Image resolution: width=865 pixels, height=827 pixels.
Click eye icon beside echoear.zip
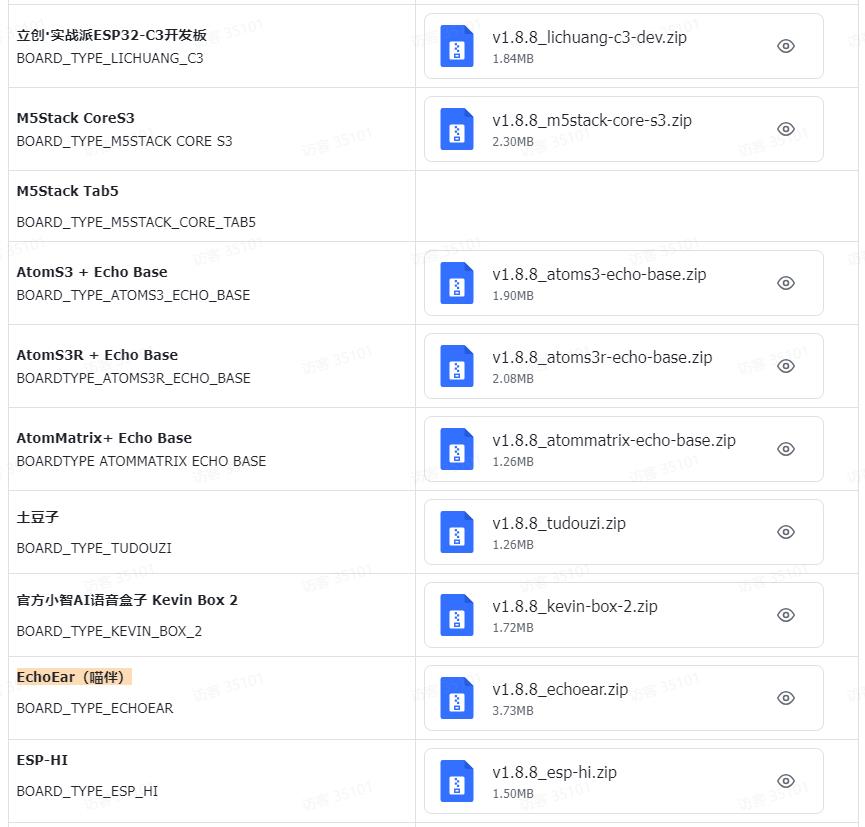(x=786, y=698)
